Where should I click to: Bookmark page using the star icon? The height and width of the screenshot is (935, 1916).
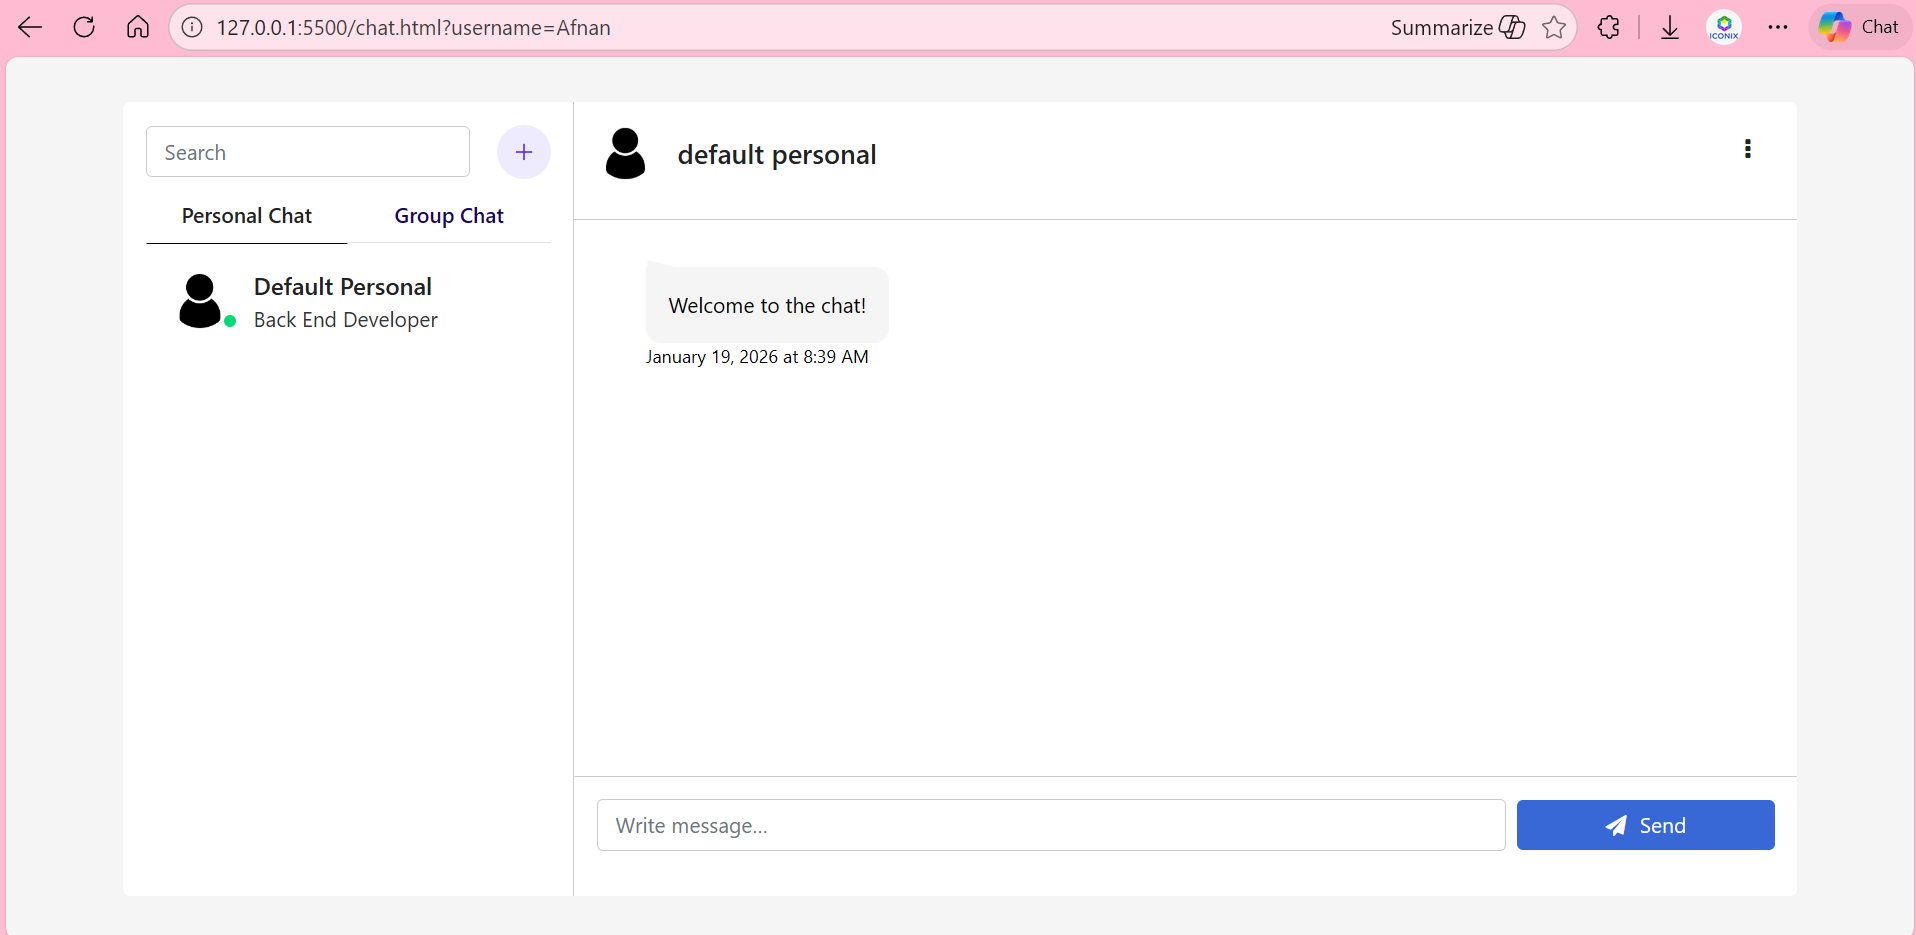[x=1553, y=27]
